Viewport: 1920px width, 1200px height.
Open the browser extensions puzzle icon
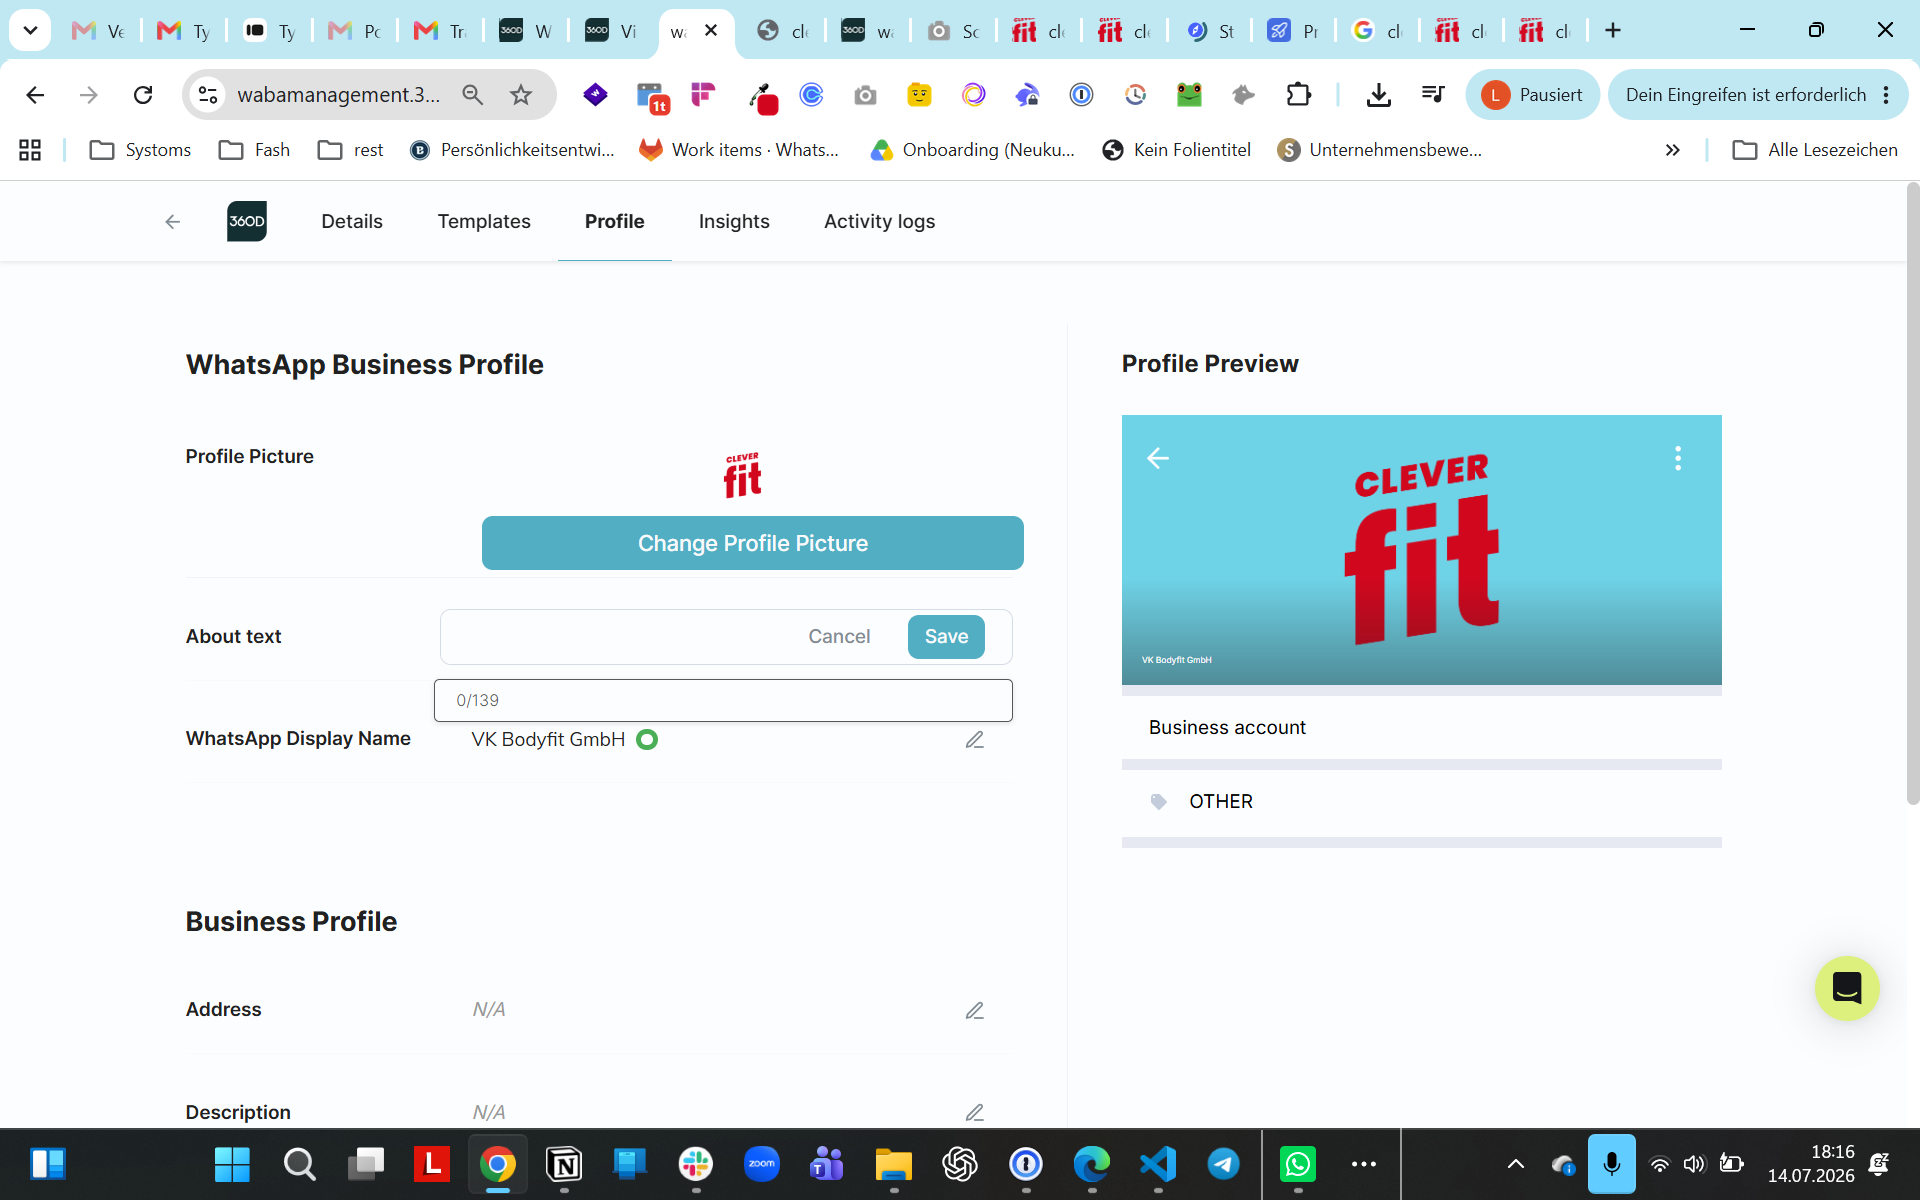1298,95
